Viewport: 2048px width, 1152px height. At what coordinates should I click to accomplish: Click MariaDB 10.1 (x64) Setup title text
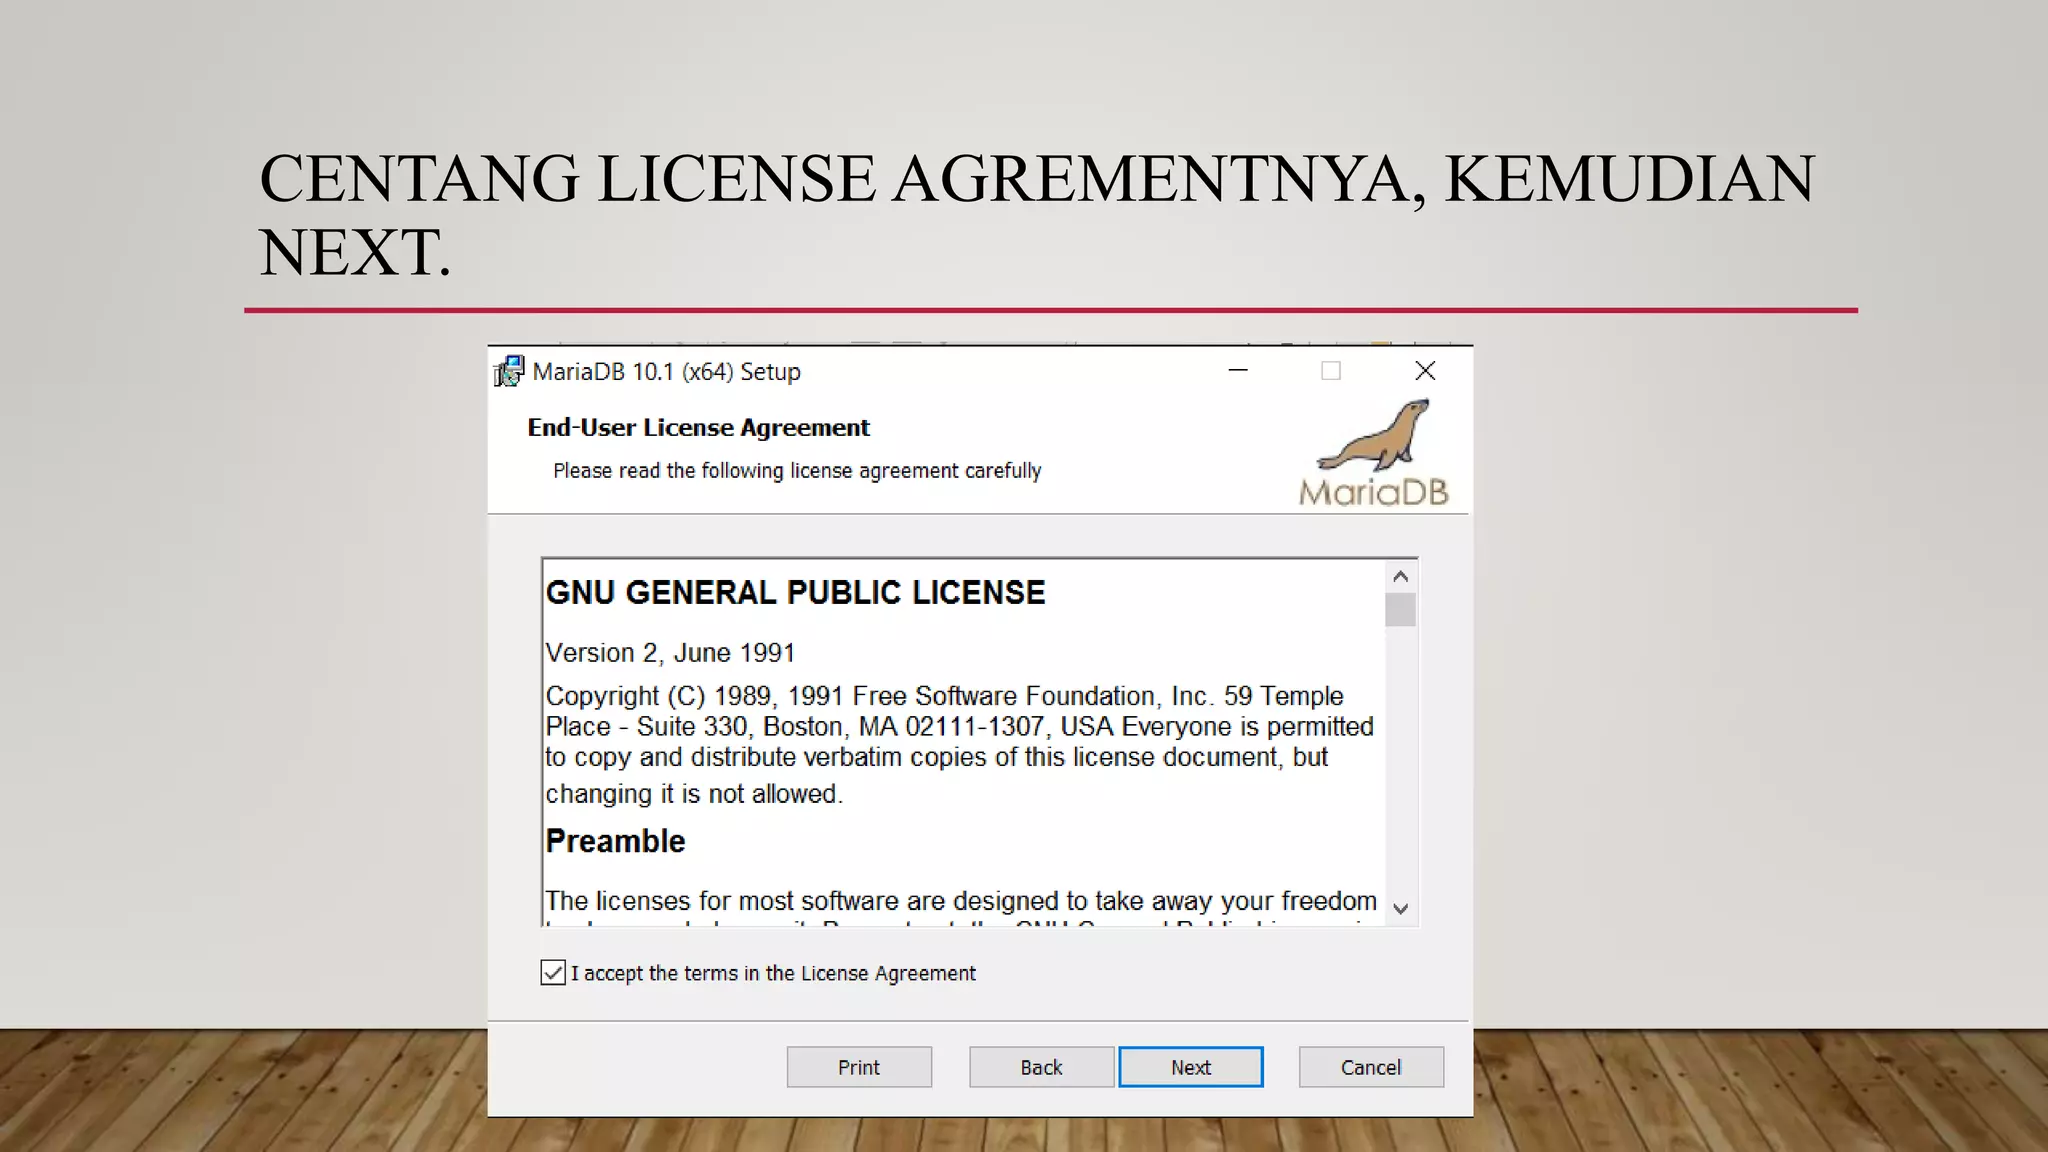coord(666,372)
